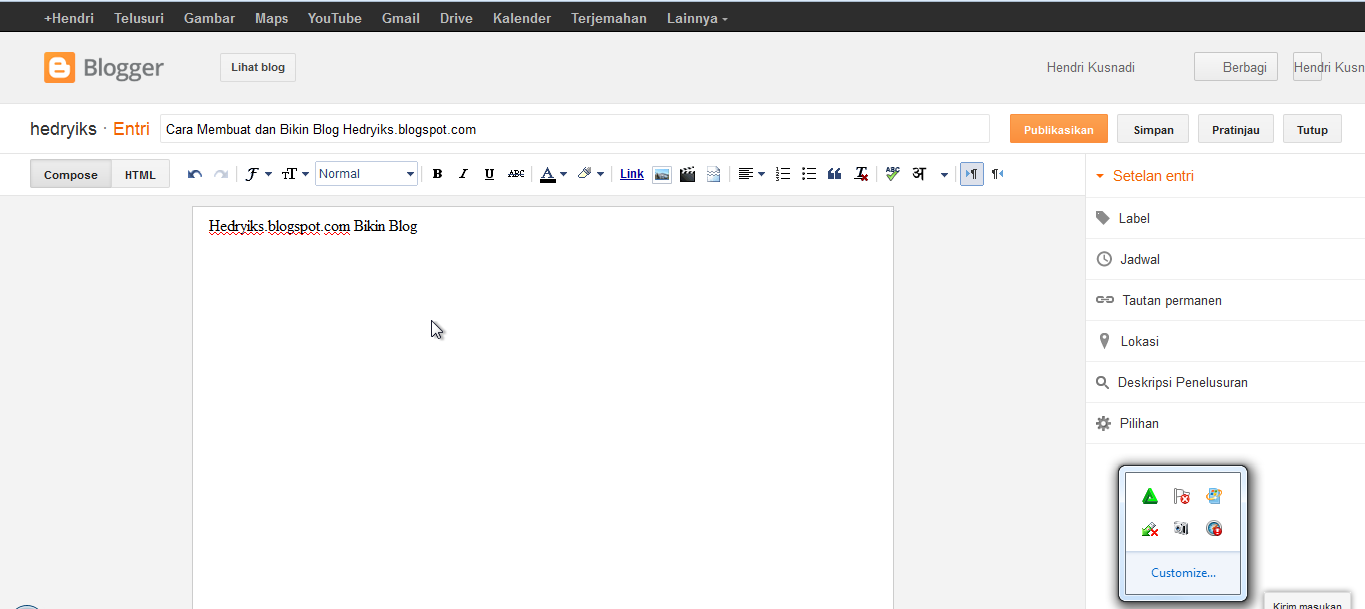Open Maps in the Google bar

[271, 18]
